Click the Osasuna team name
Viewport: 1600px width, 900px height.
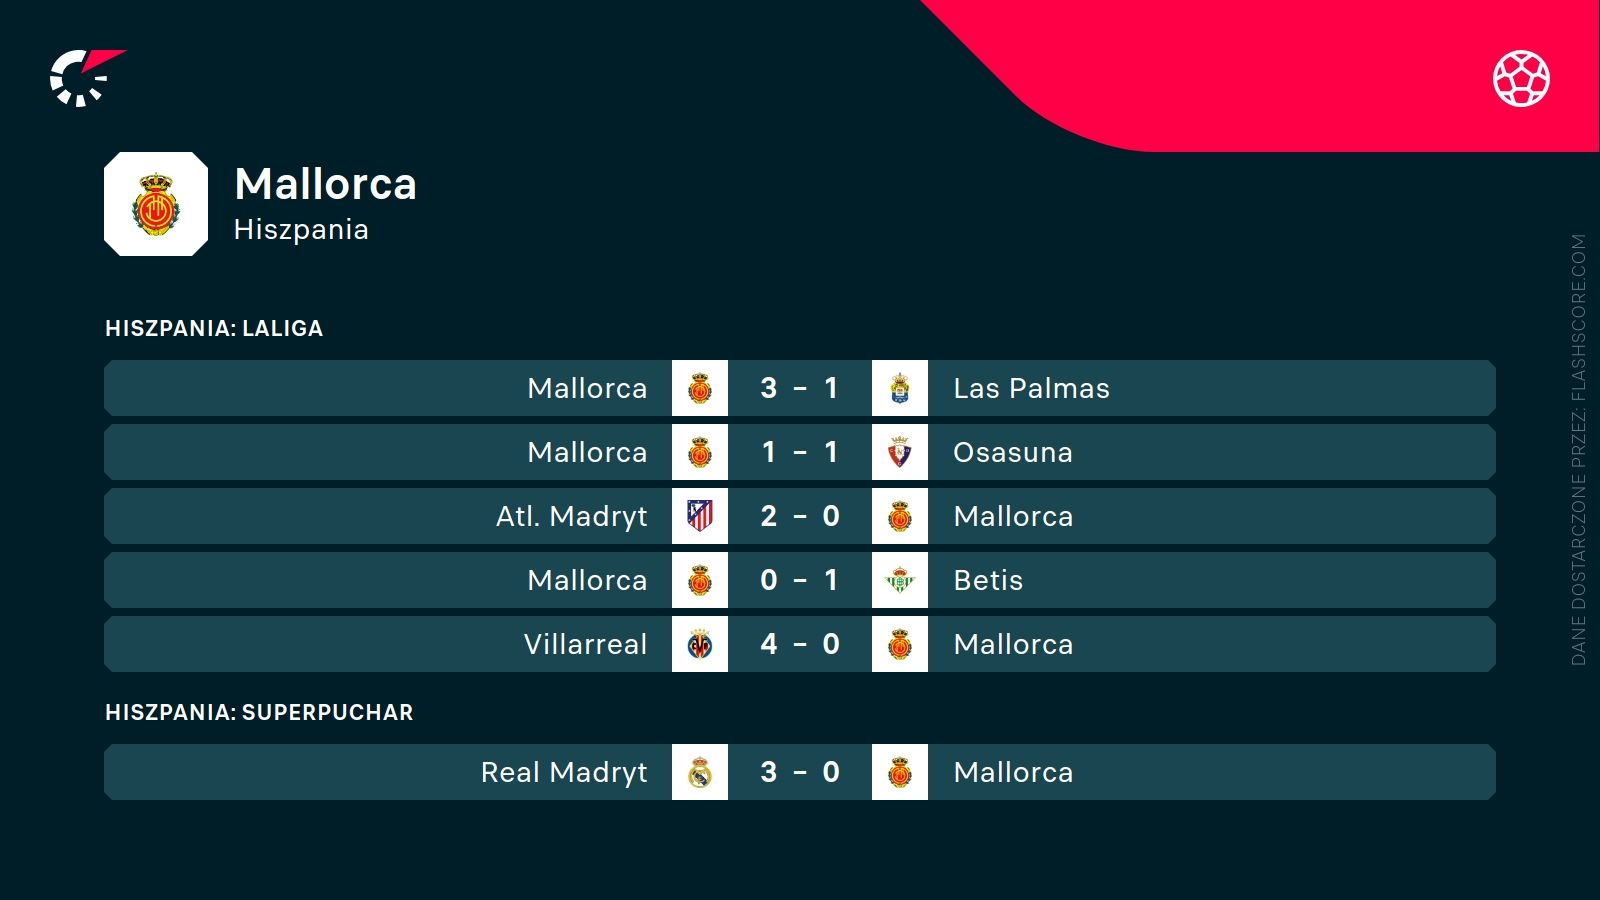tap(1012, 452)
